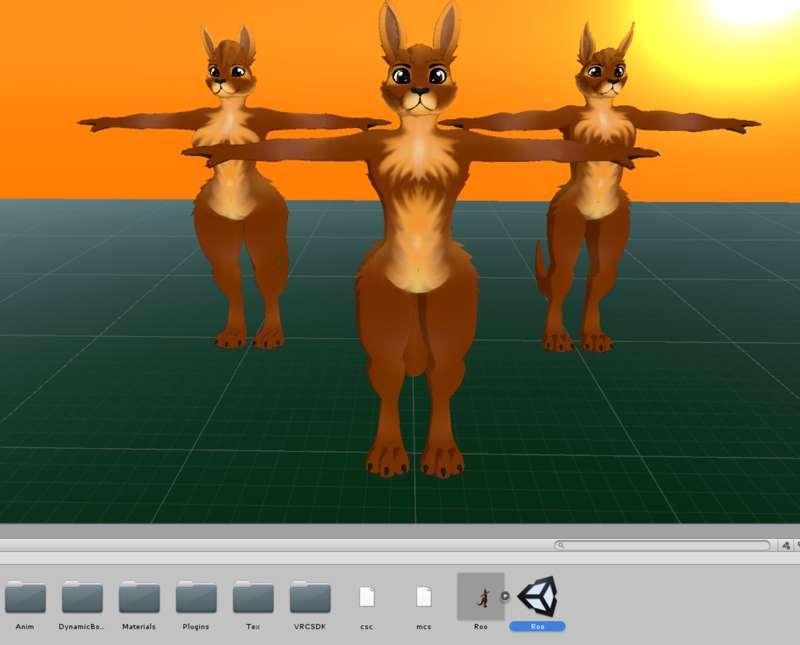
Task: Click the mcs file label
Action: (x=424, y=627)
